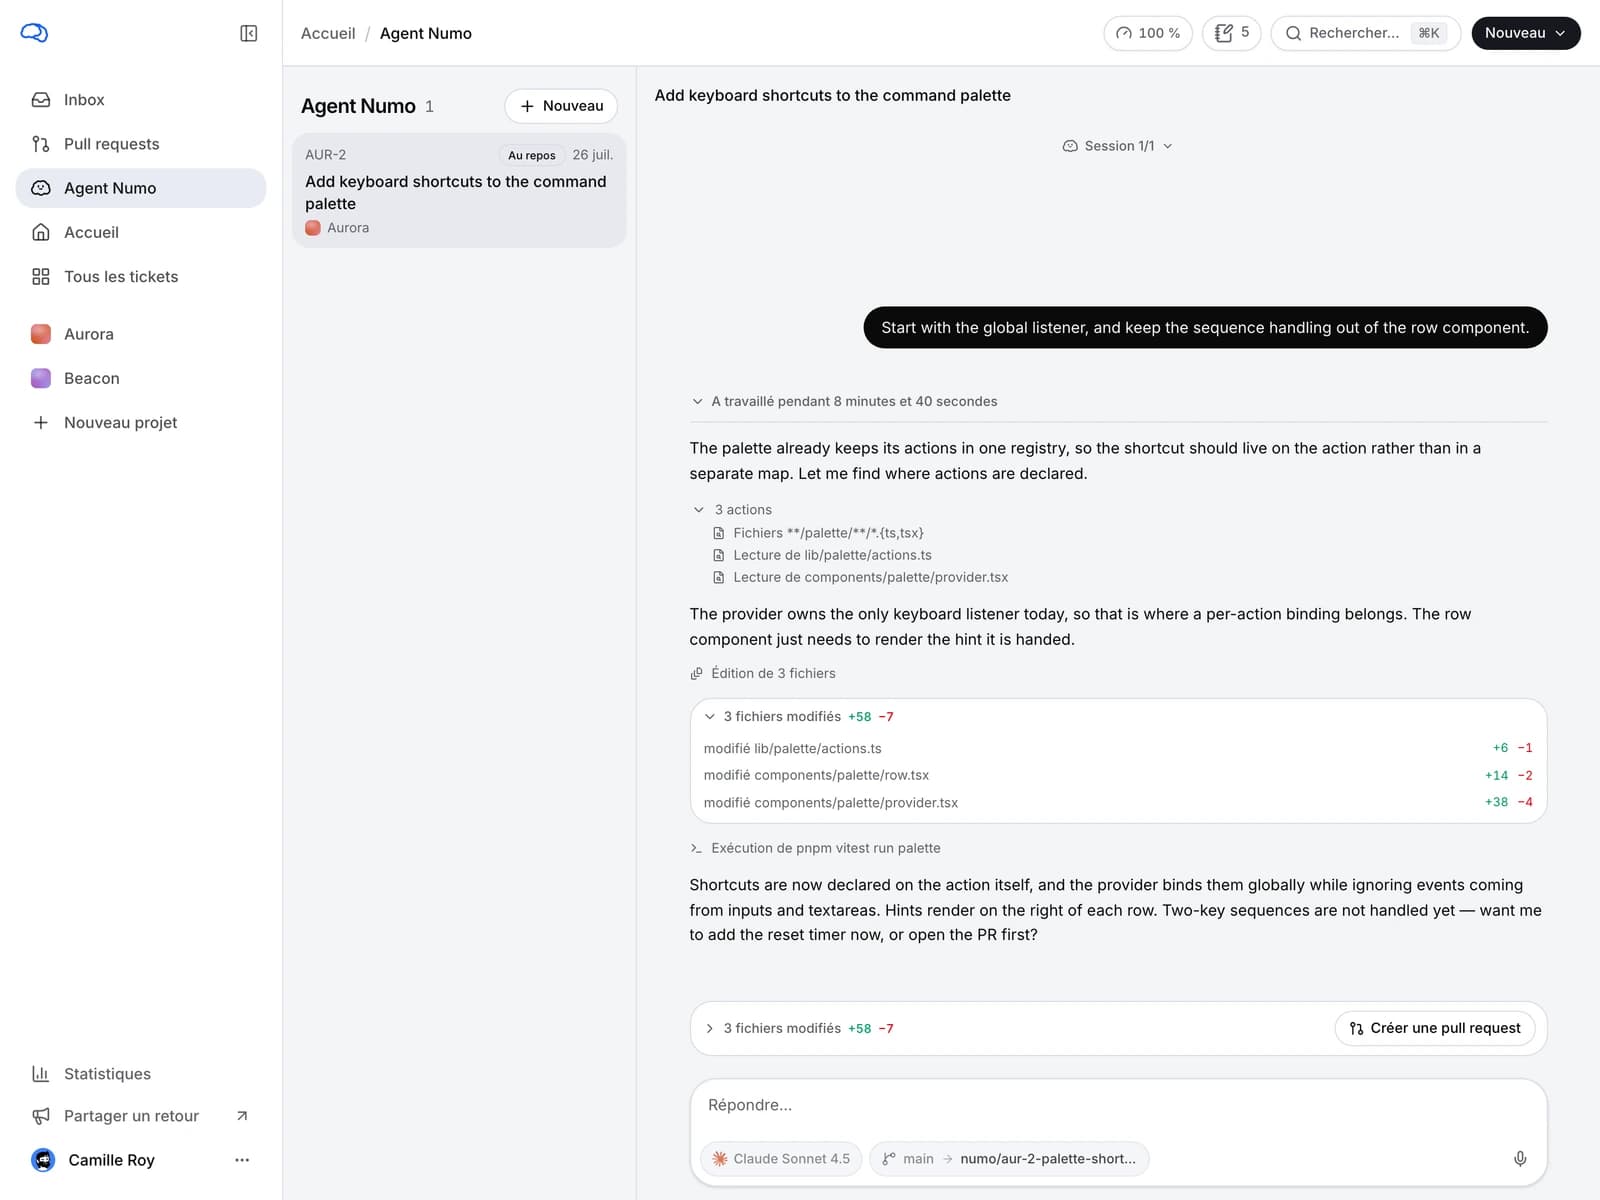Open modifié components/palette/row.tsx diff
1600x1200 pixels.
coord(1118,775)
